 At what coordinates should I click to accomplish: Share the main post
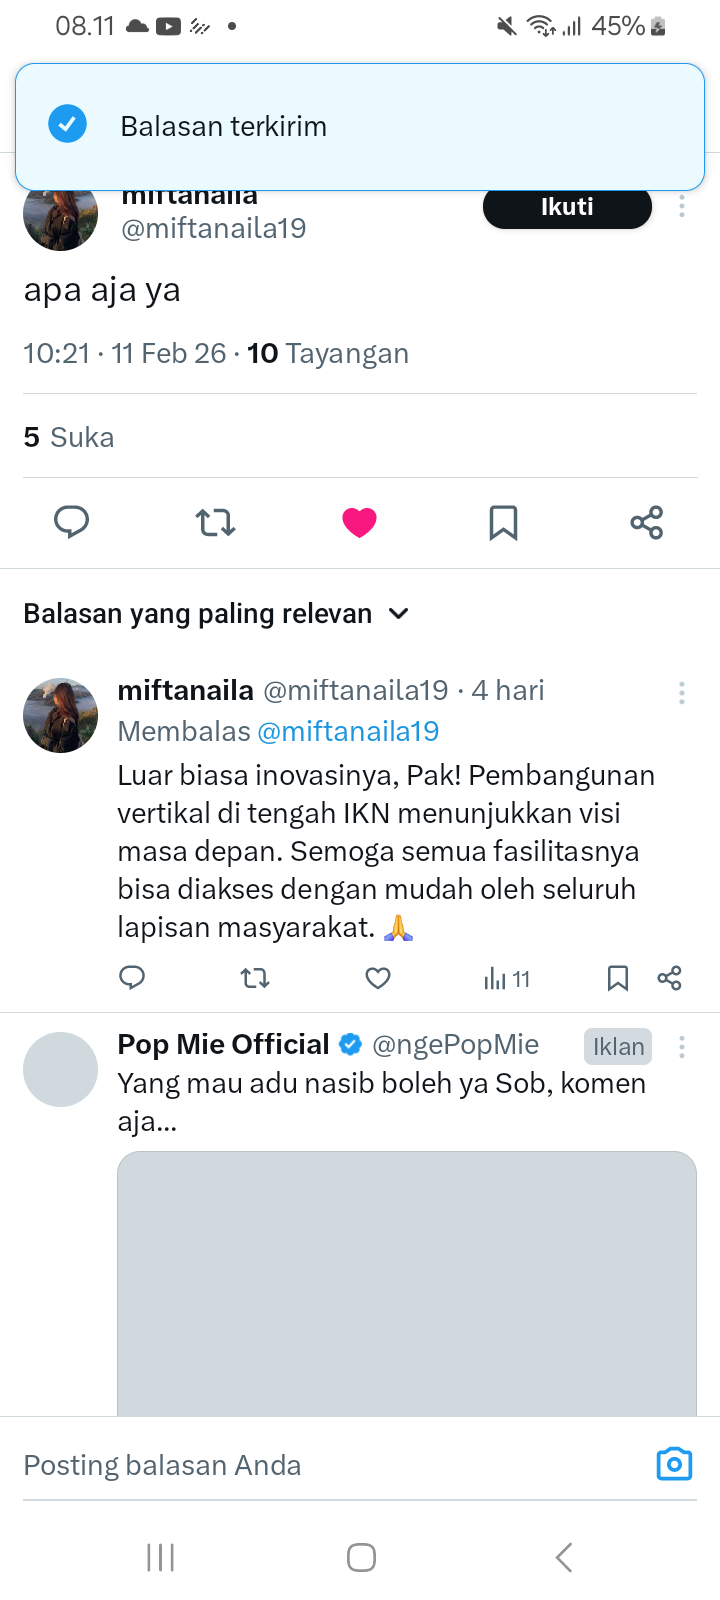click(x=647, y=522)
